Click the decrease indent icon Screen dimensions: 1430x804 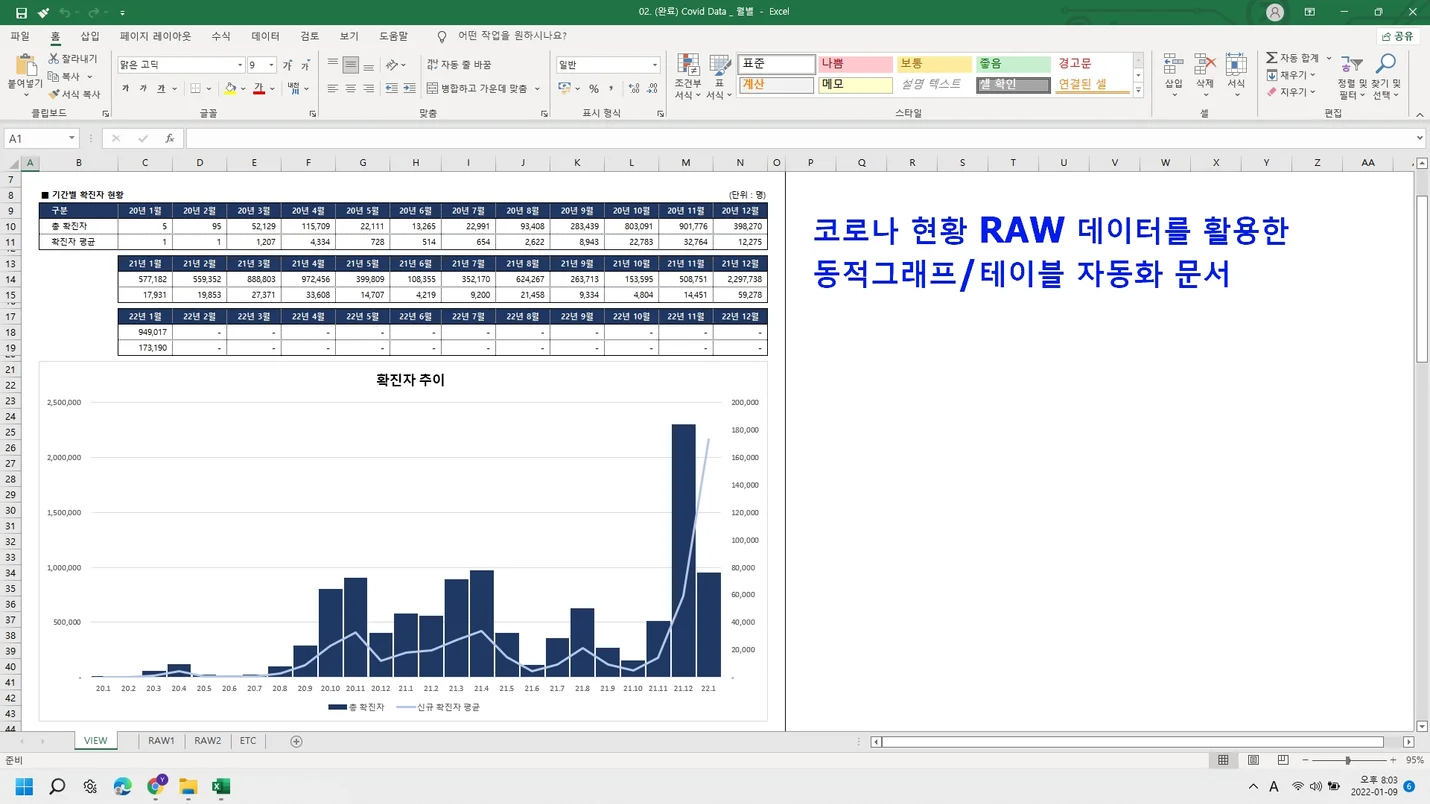point(391,89)
